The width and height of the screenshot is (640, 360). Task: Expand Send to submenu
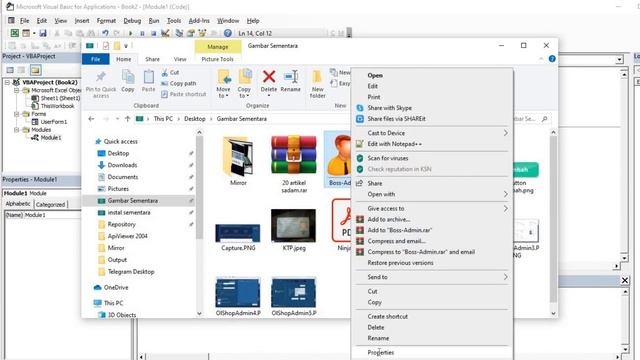pos(506,277)
